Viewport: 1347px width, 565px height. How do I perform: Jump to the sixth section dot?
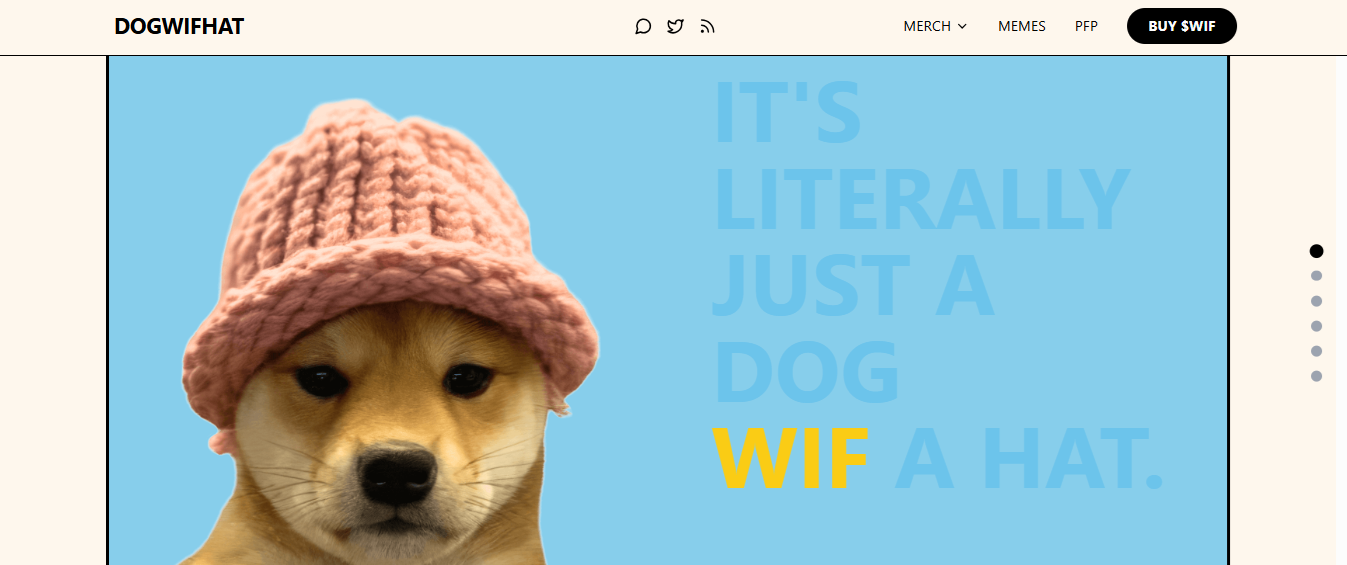click(x=1316, y=376)
